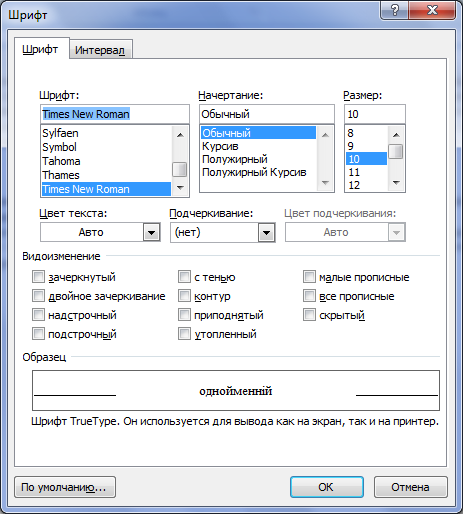Click the Начертание input field showing Обычный

pos(267,114)
